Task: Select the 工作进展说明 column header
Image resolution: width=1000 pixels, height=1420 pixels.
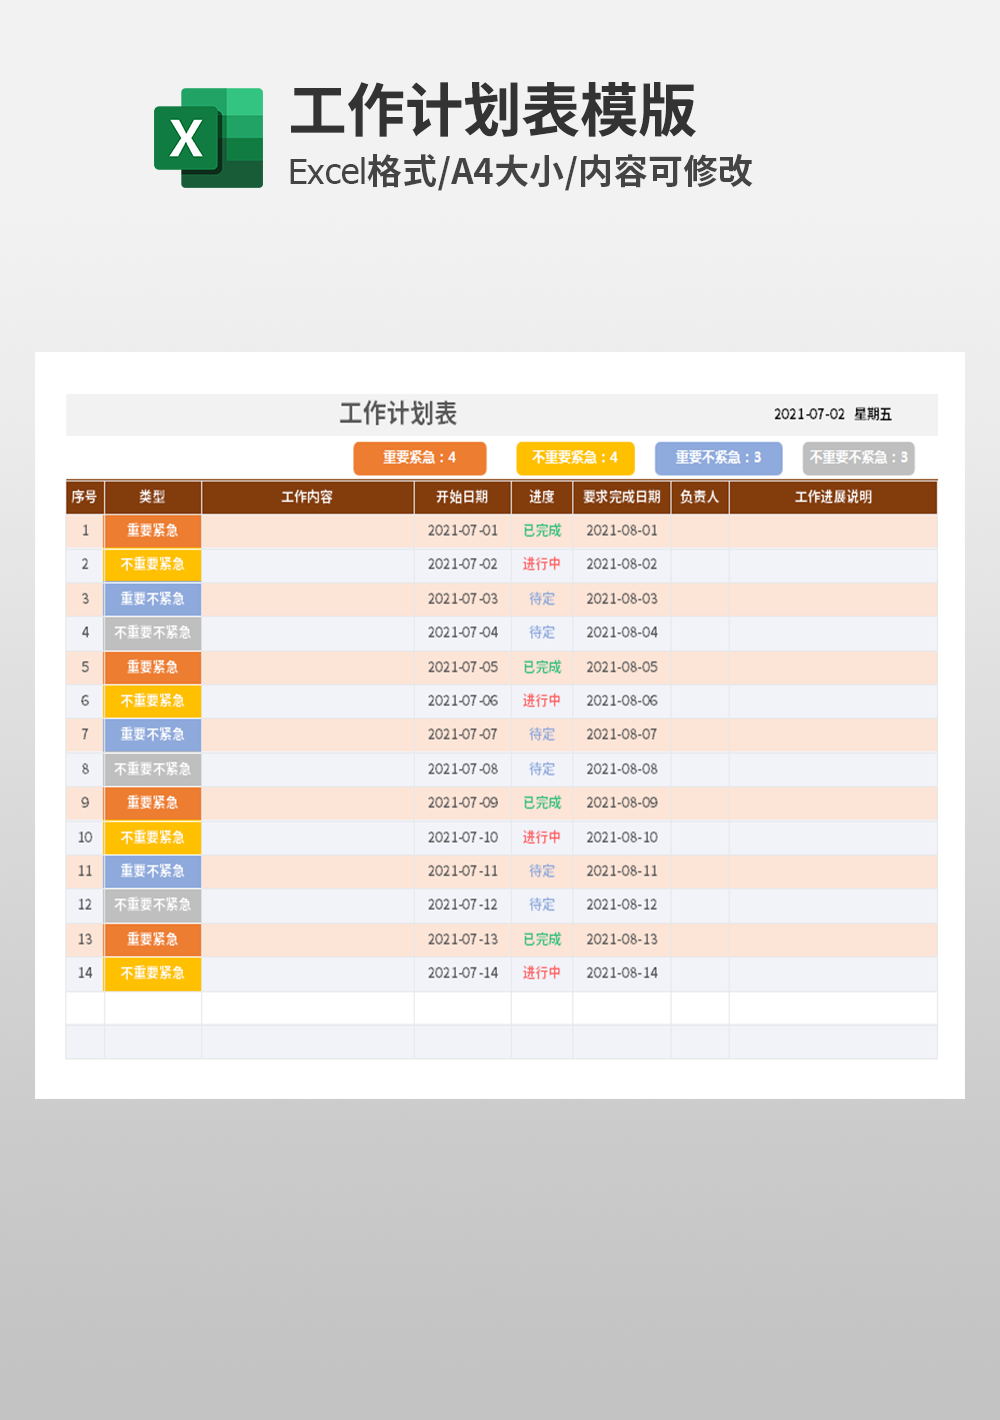Action: pos(834,497)
